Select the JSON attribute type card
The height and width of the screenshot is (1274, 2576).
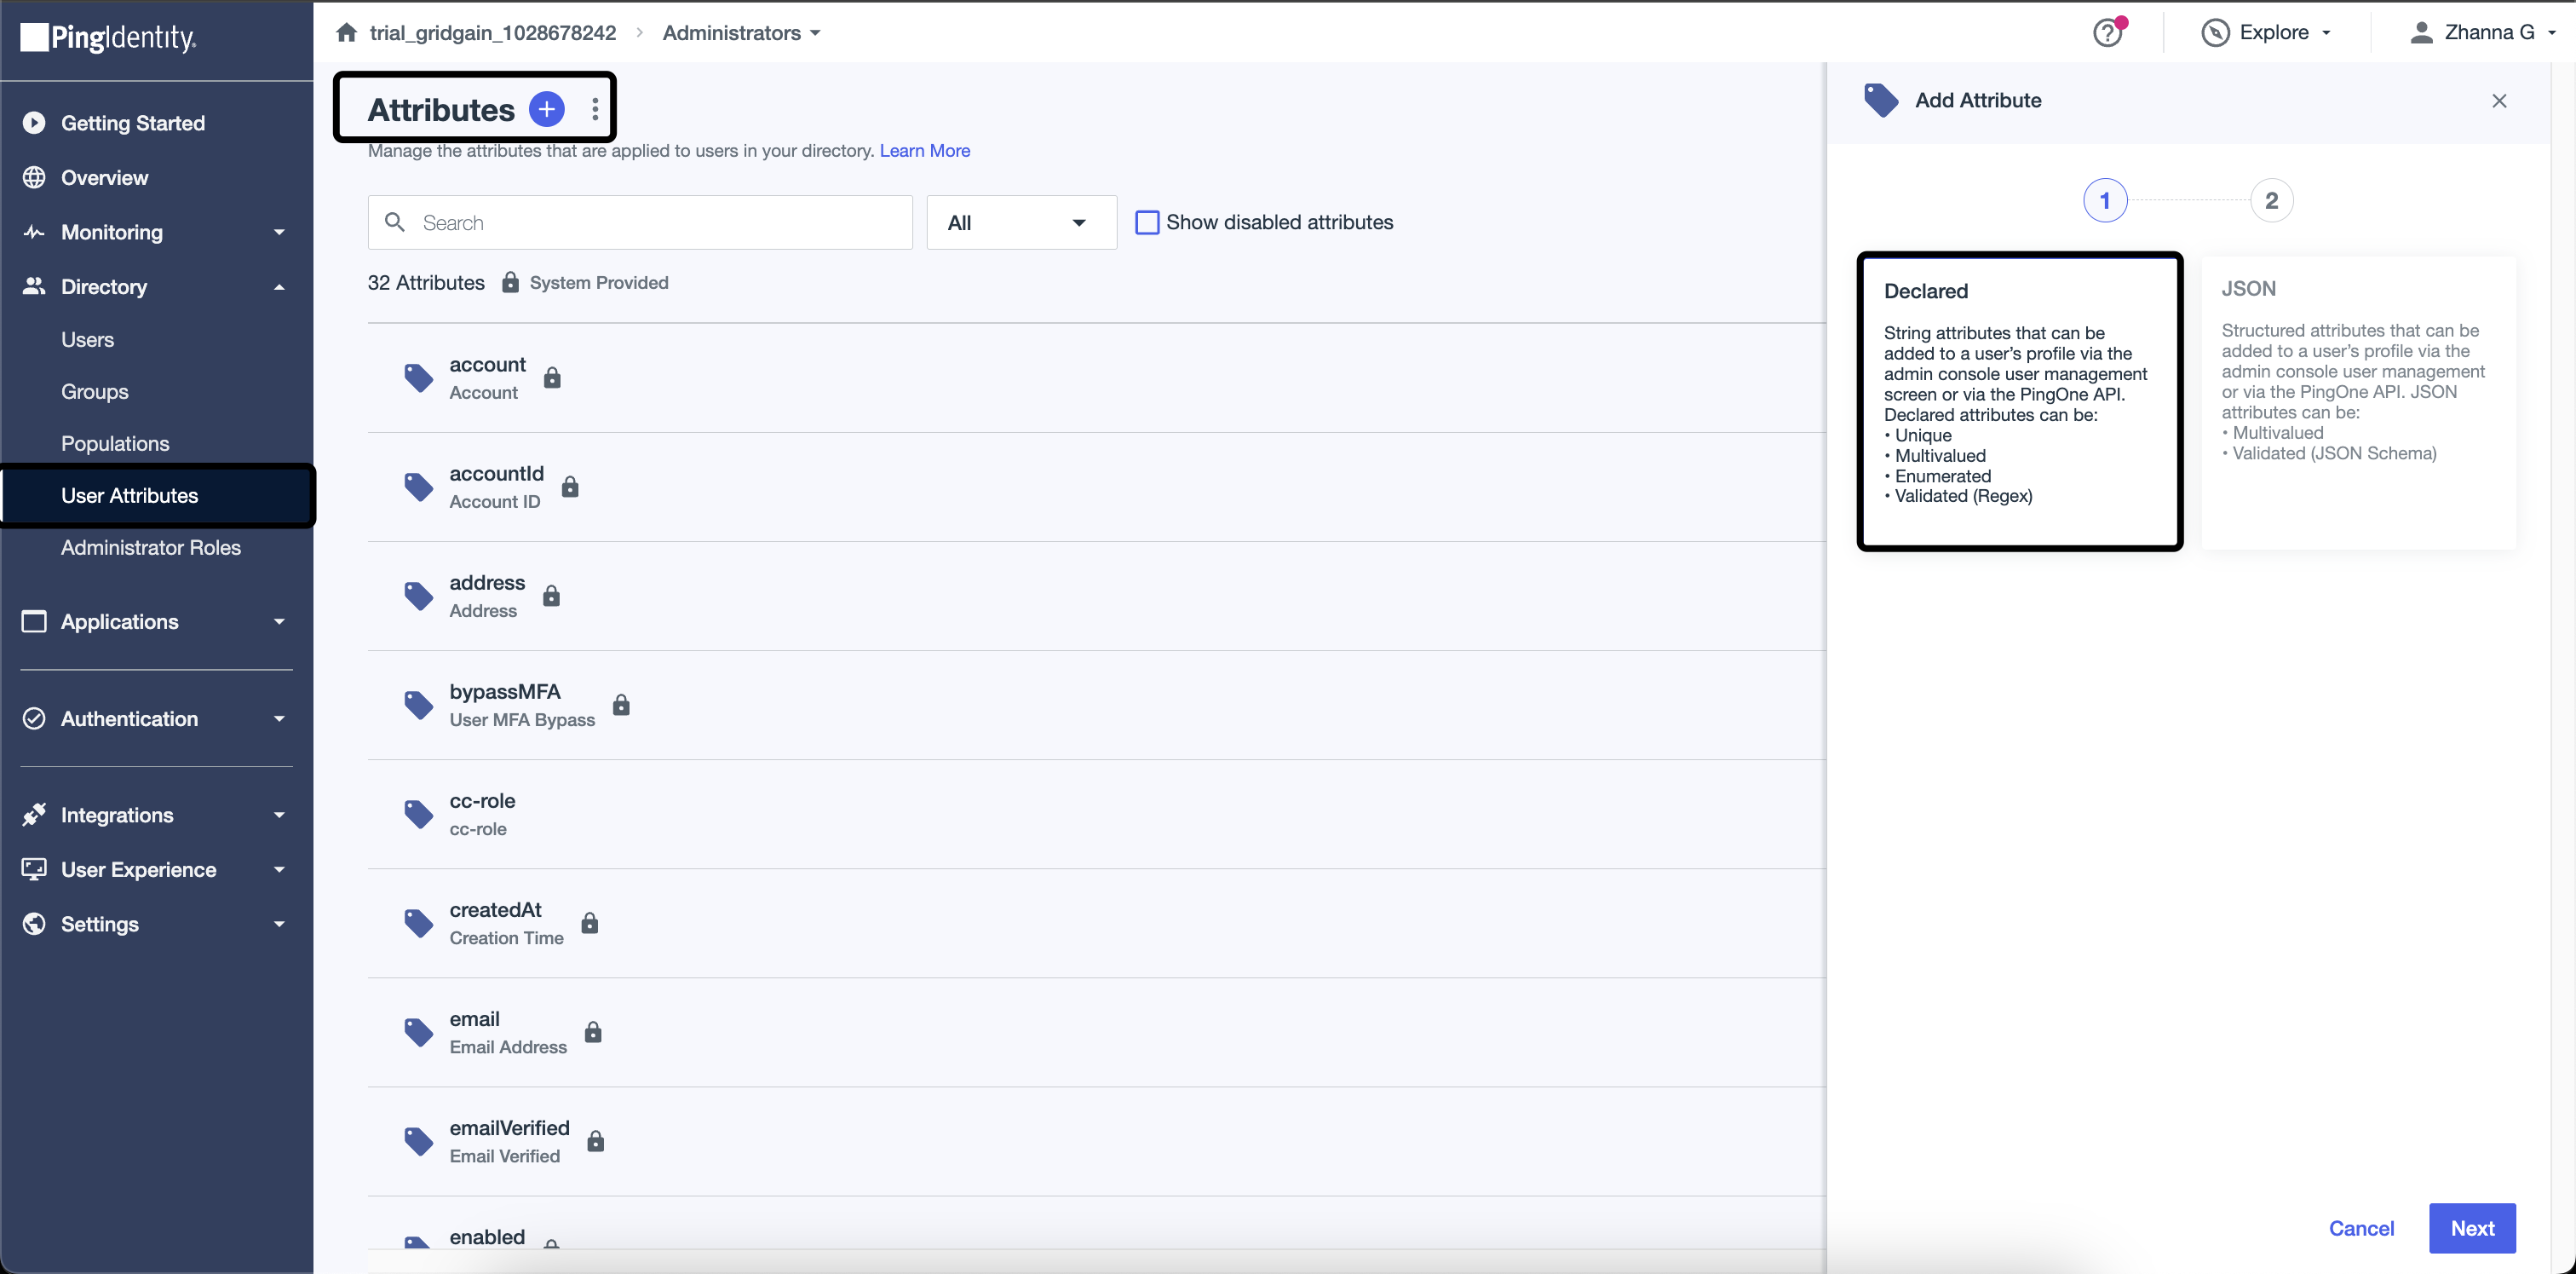point(2358,401)
